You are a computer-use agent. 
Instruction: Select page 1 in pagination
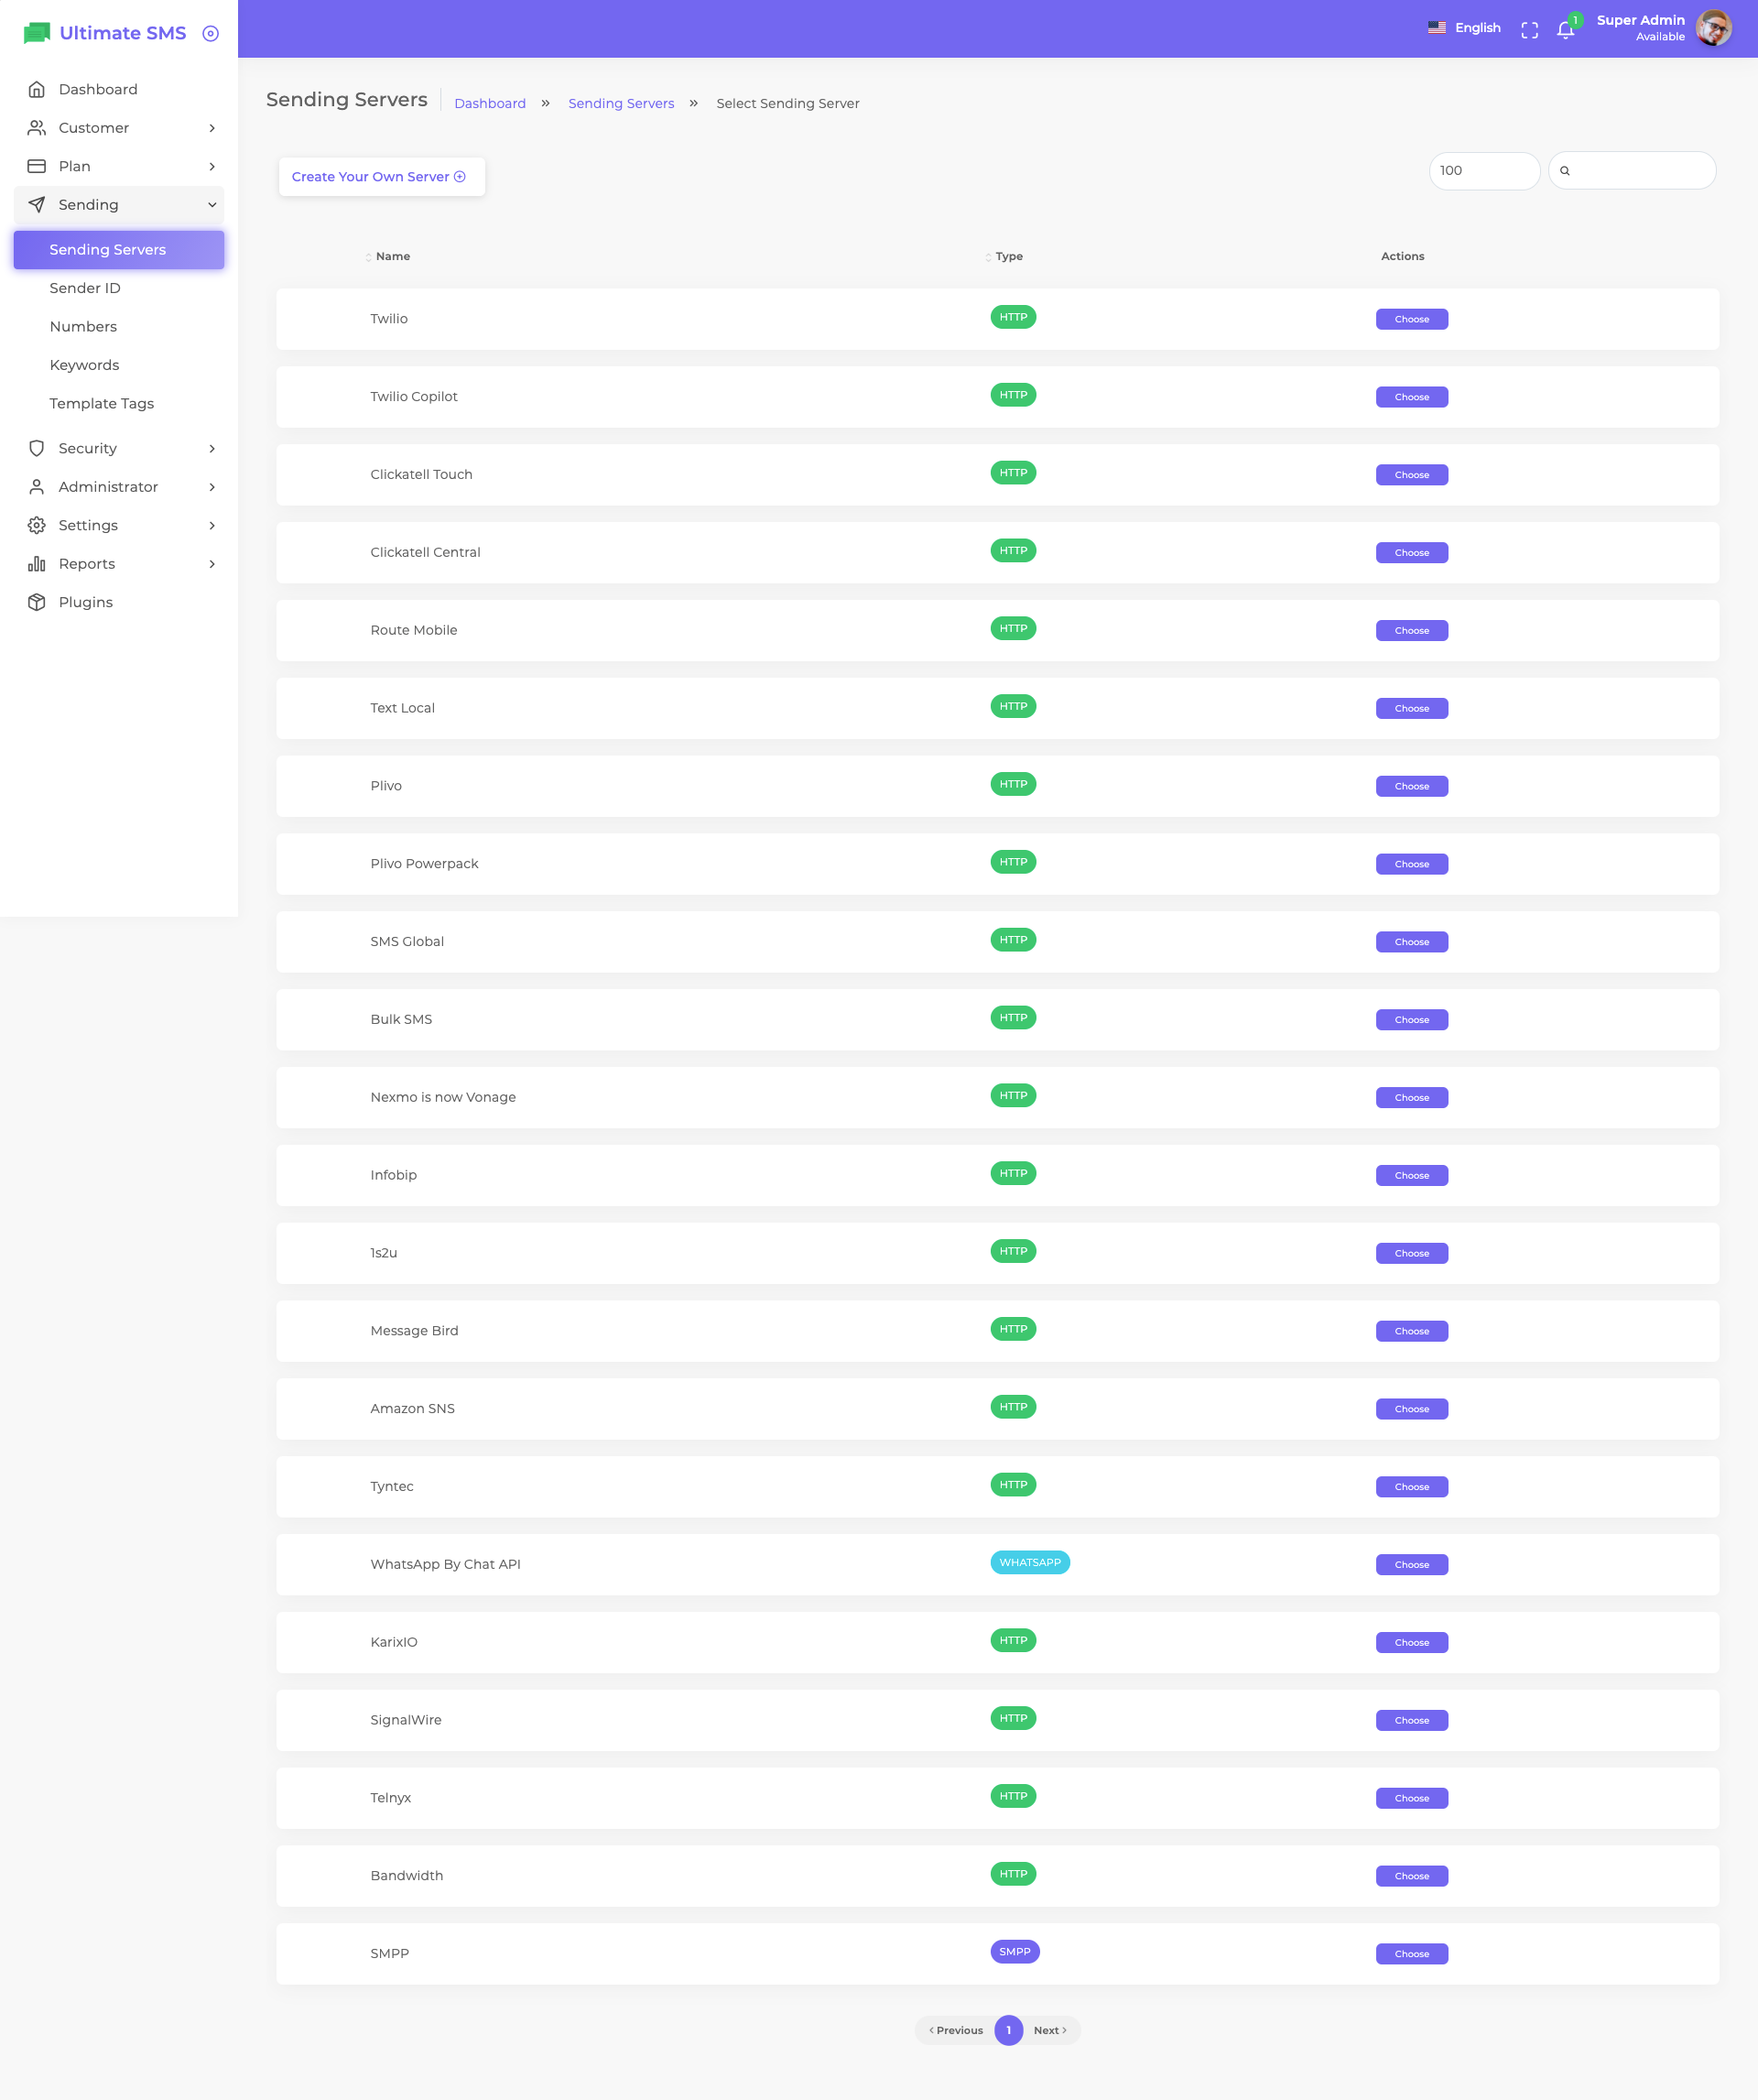click(1008, 2031)
